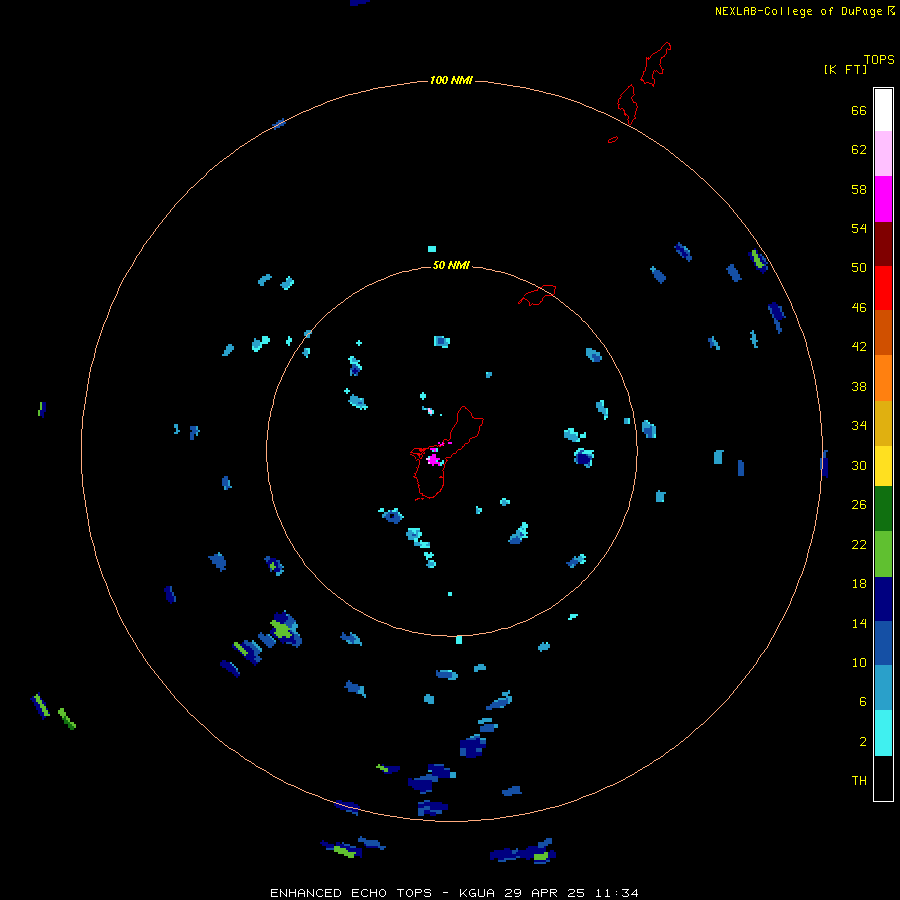Select the 58 scale label
The width and height of the screenshot is (900, 900).
(859, 189)
